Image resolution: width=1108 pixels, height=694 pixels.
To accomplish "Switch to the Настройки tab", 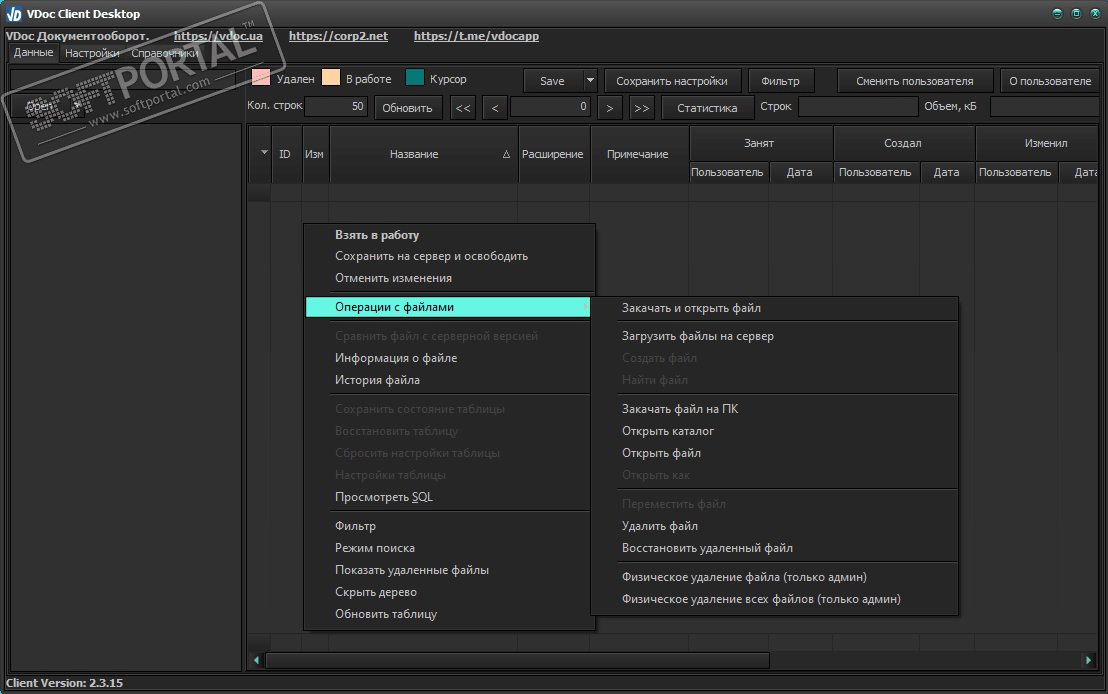I will click(x=92, y=53).
